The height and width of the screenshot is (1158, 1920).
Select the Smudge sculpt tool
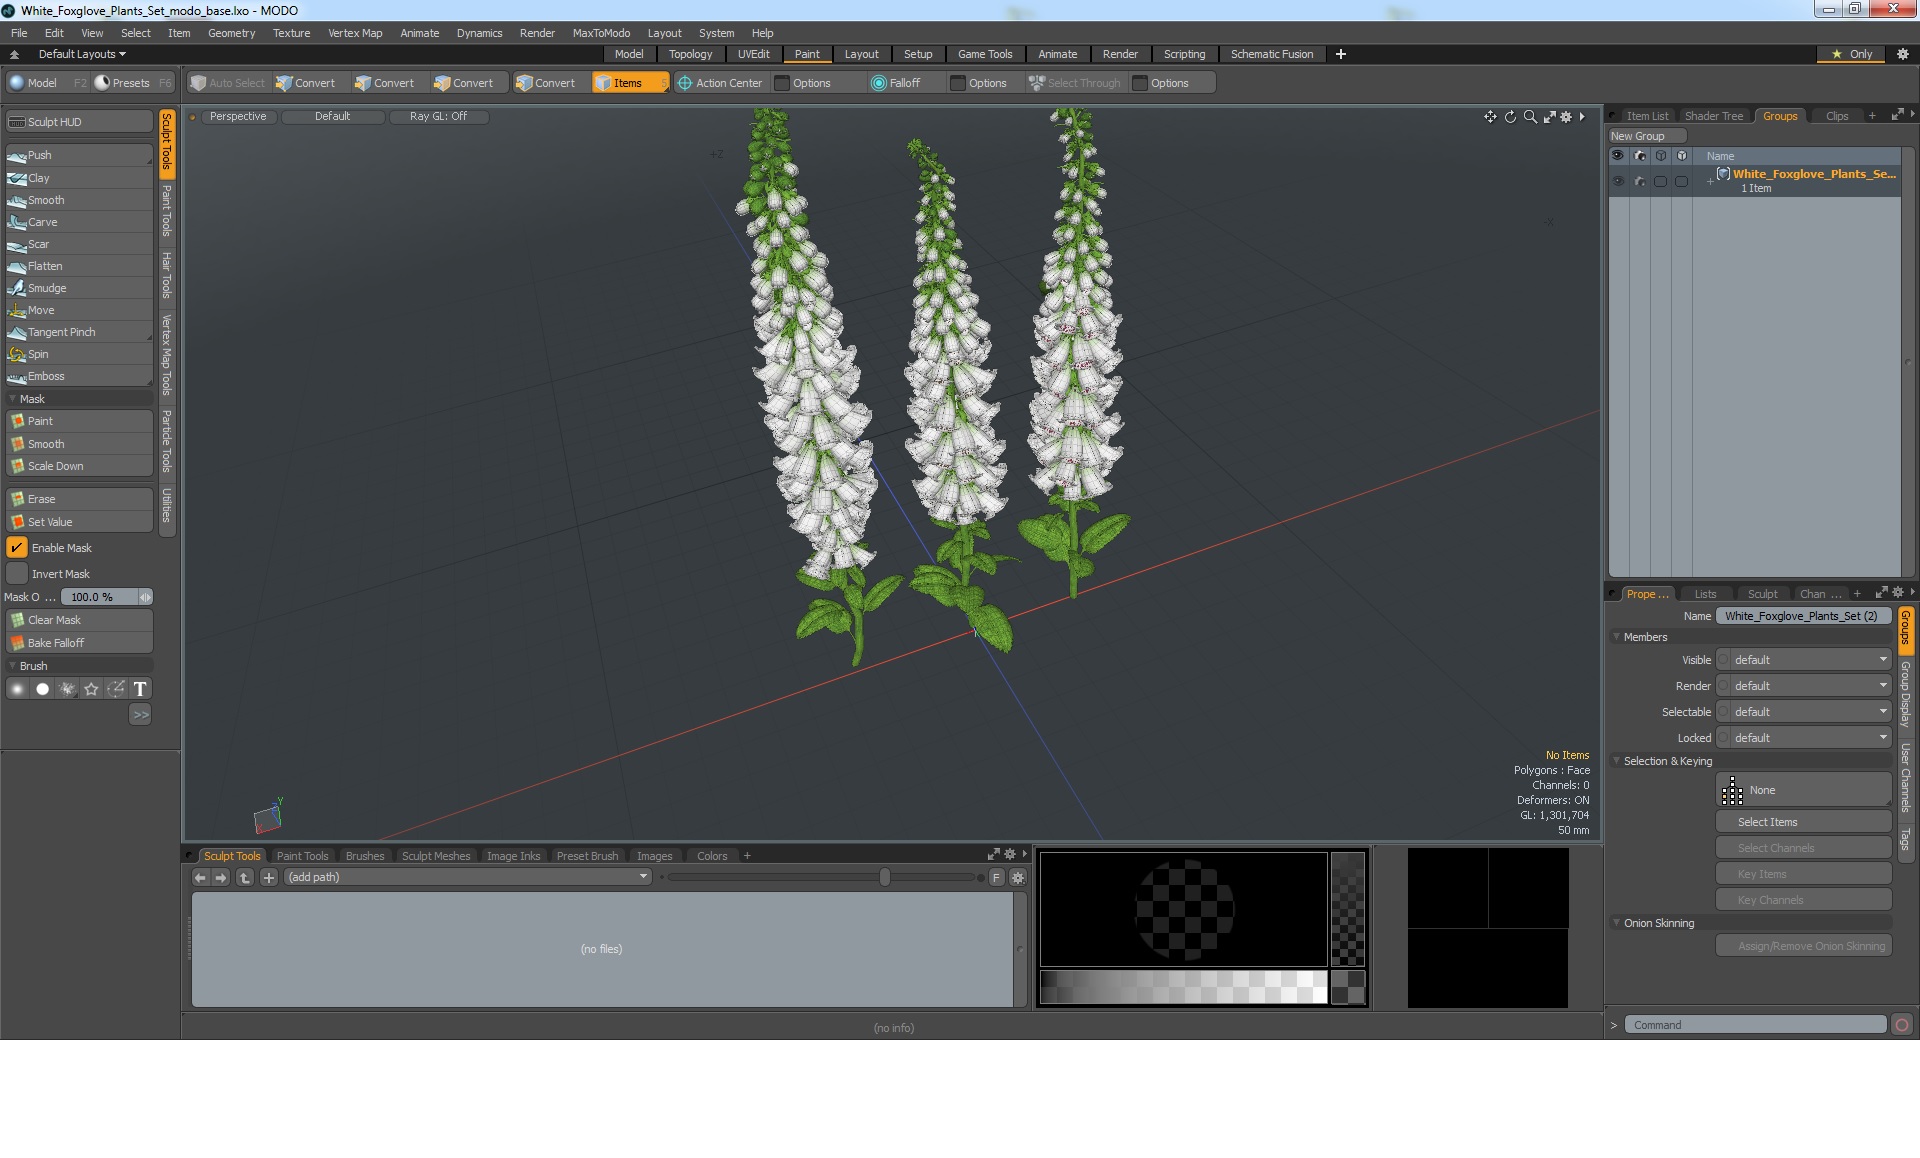pyautogui.click(x=47, y=288)
